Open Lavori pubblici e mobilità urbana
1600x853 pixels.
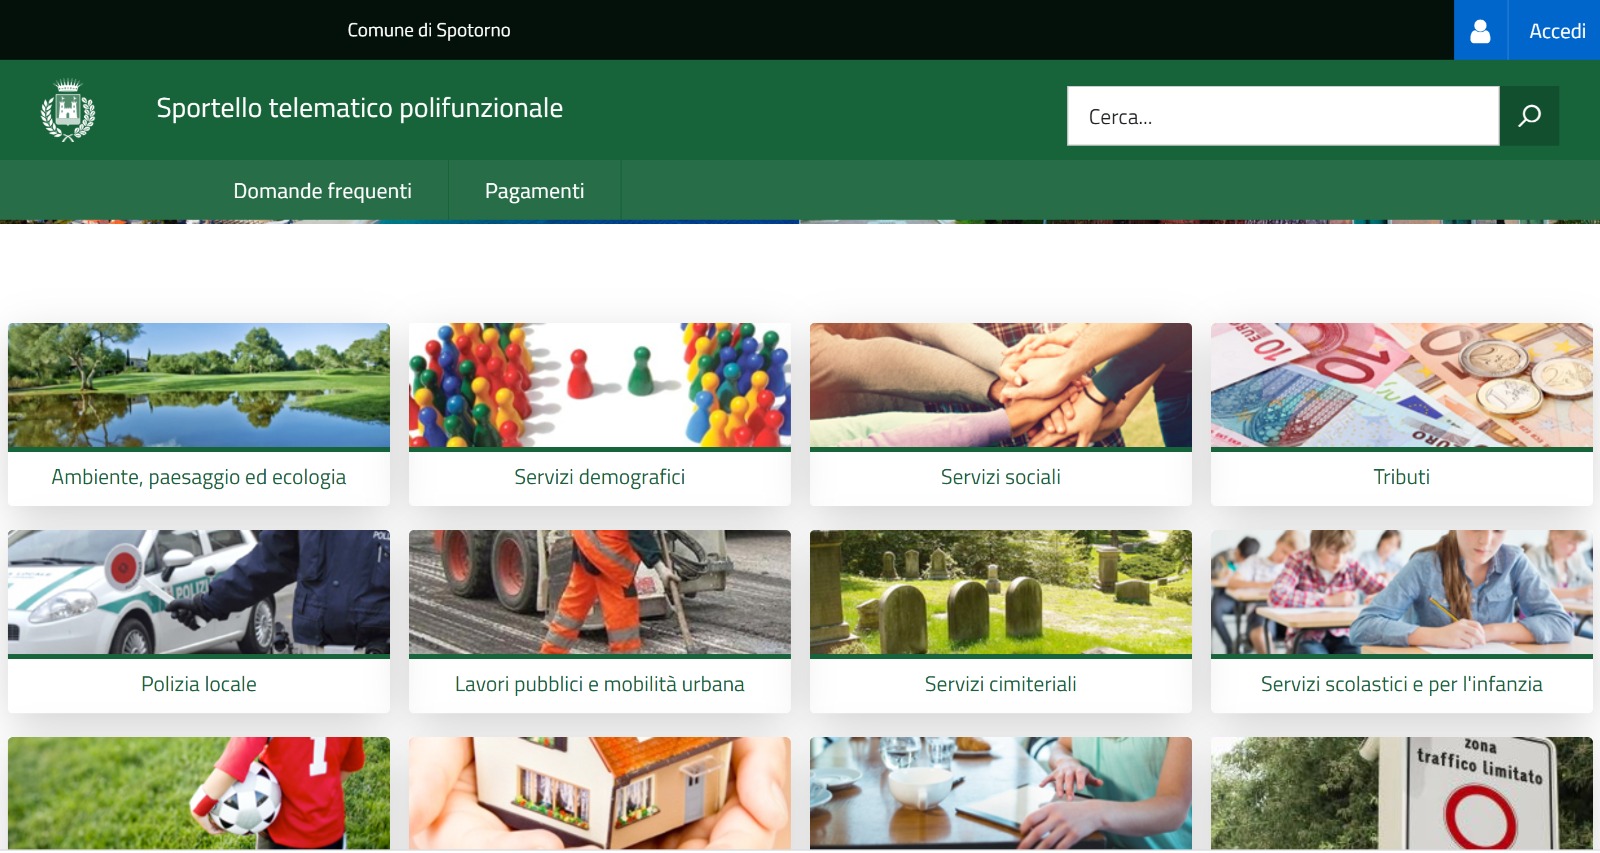600,684
